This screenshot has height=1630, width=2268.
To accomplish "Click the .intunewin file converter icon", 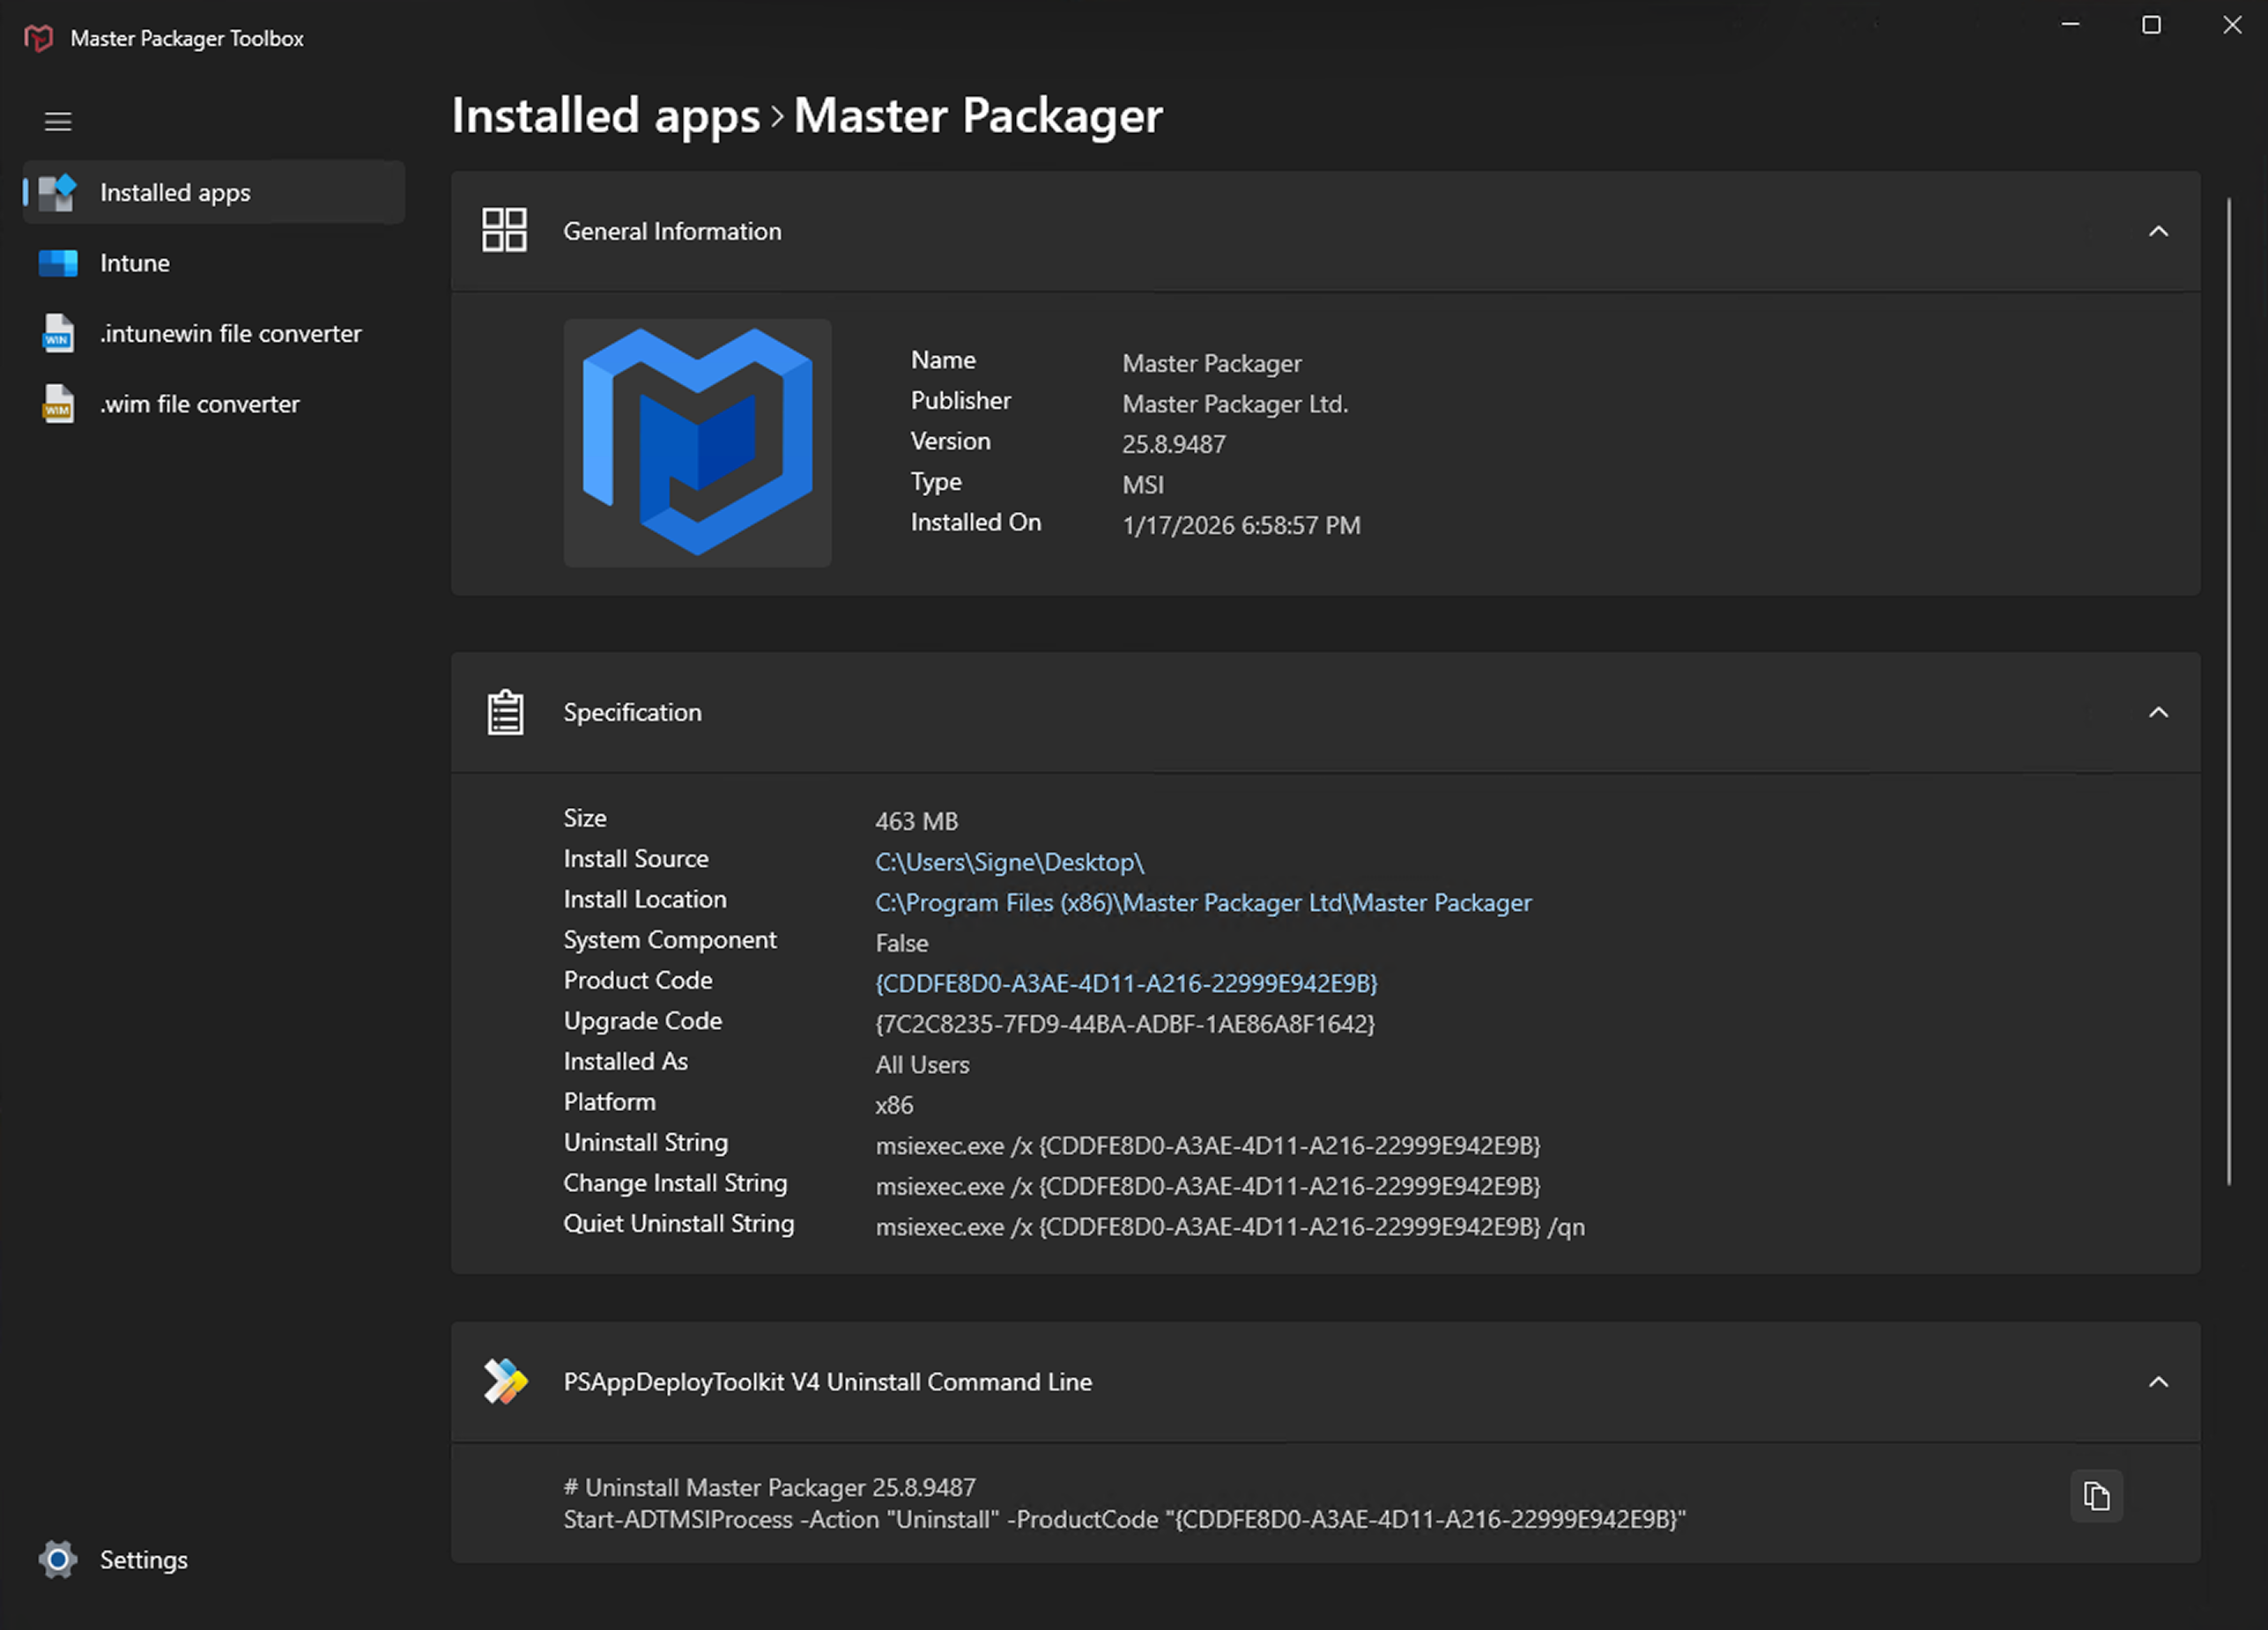I will pyautogui.click(x=58, y=333).
